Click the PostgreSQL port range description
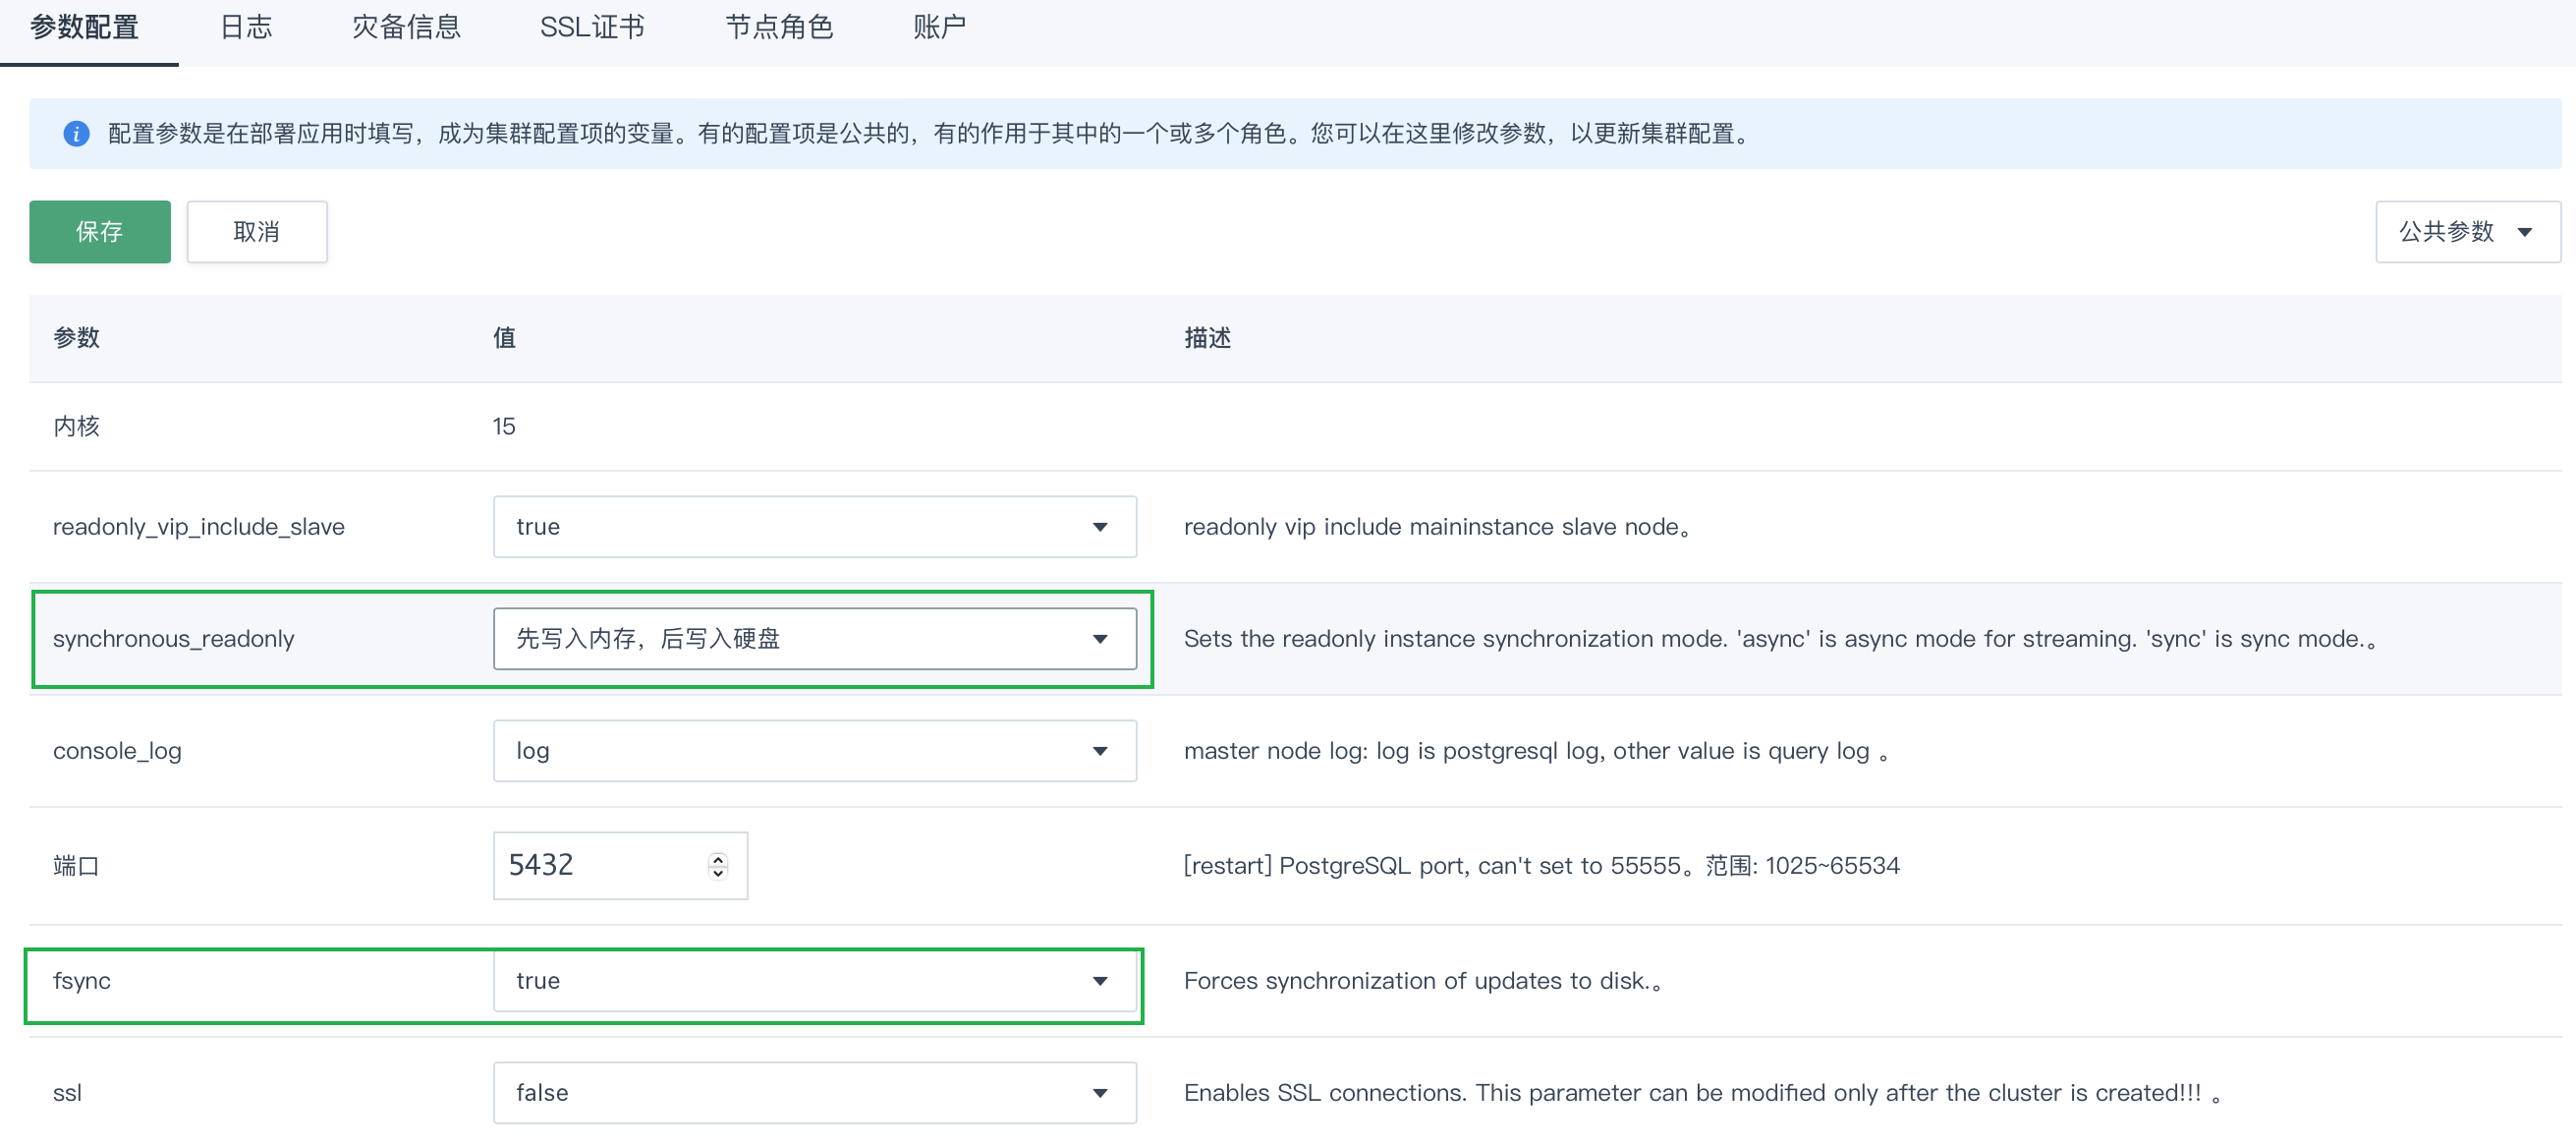The width and height of the screenshot is (2576, 1146). (1541, 866)
